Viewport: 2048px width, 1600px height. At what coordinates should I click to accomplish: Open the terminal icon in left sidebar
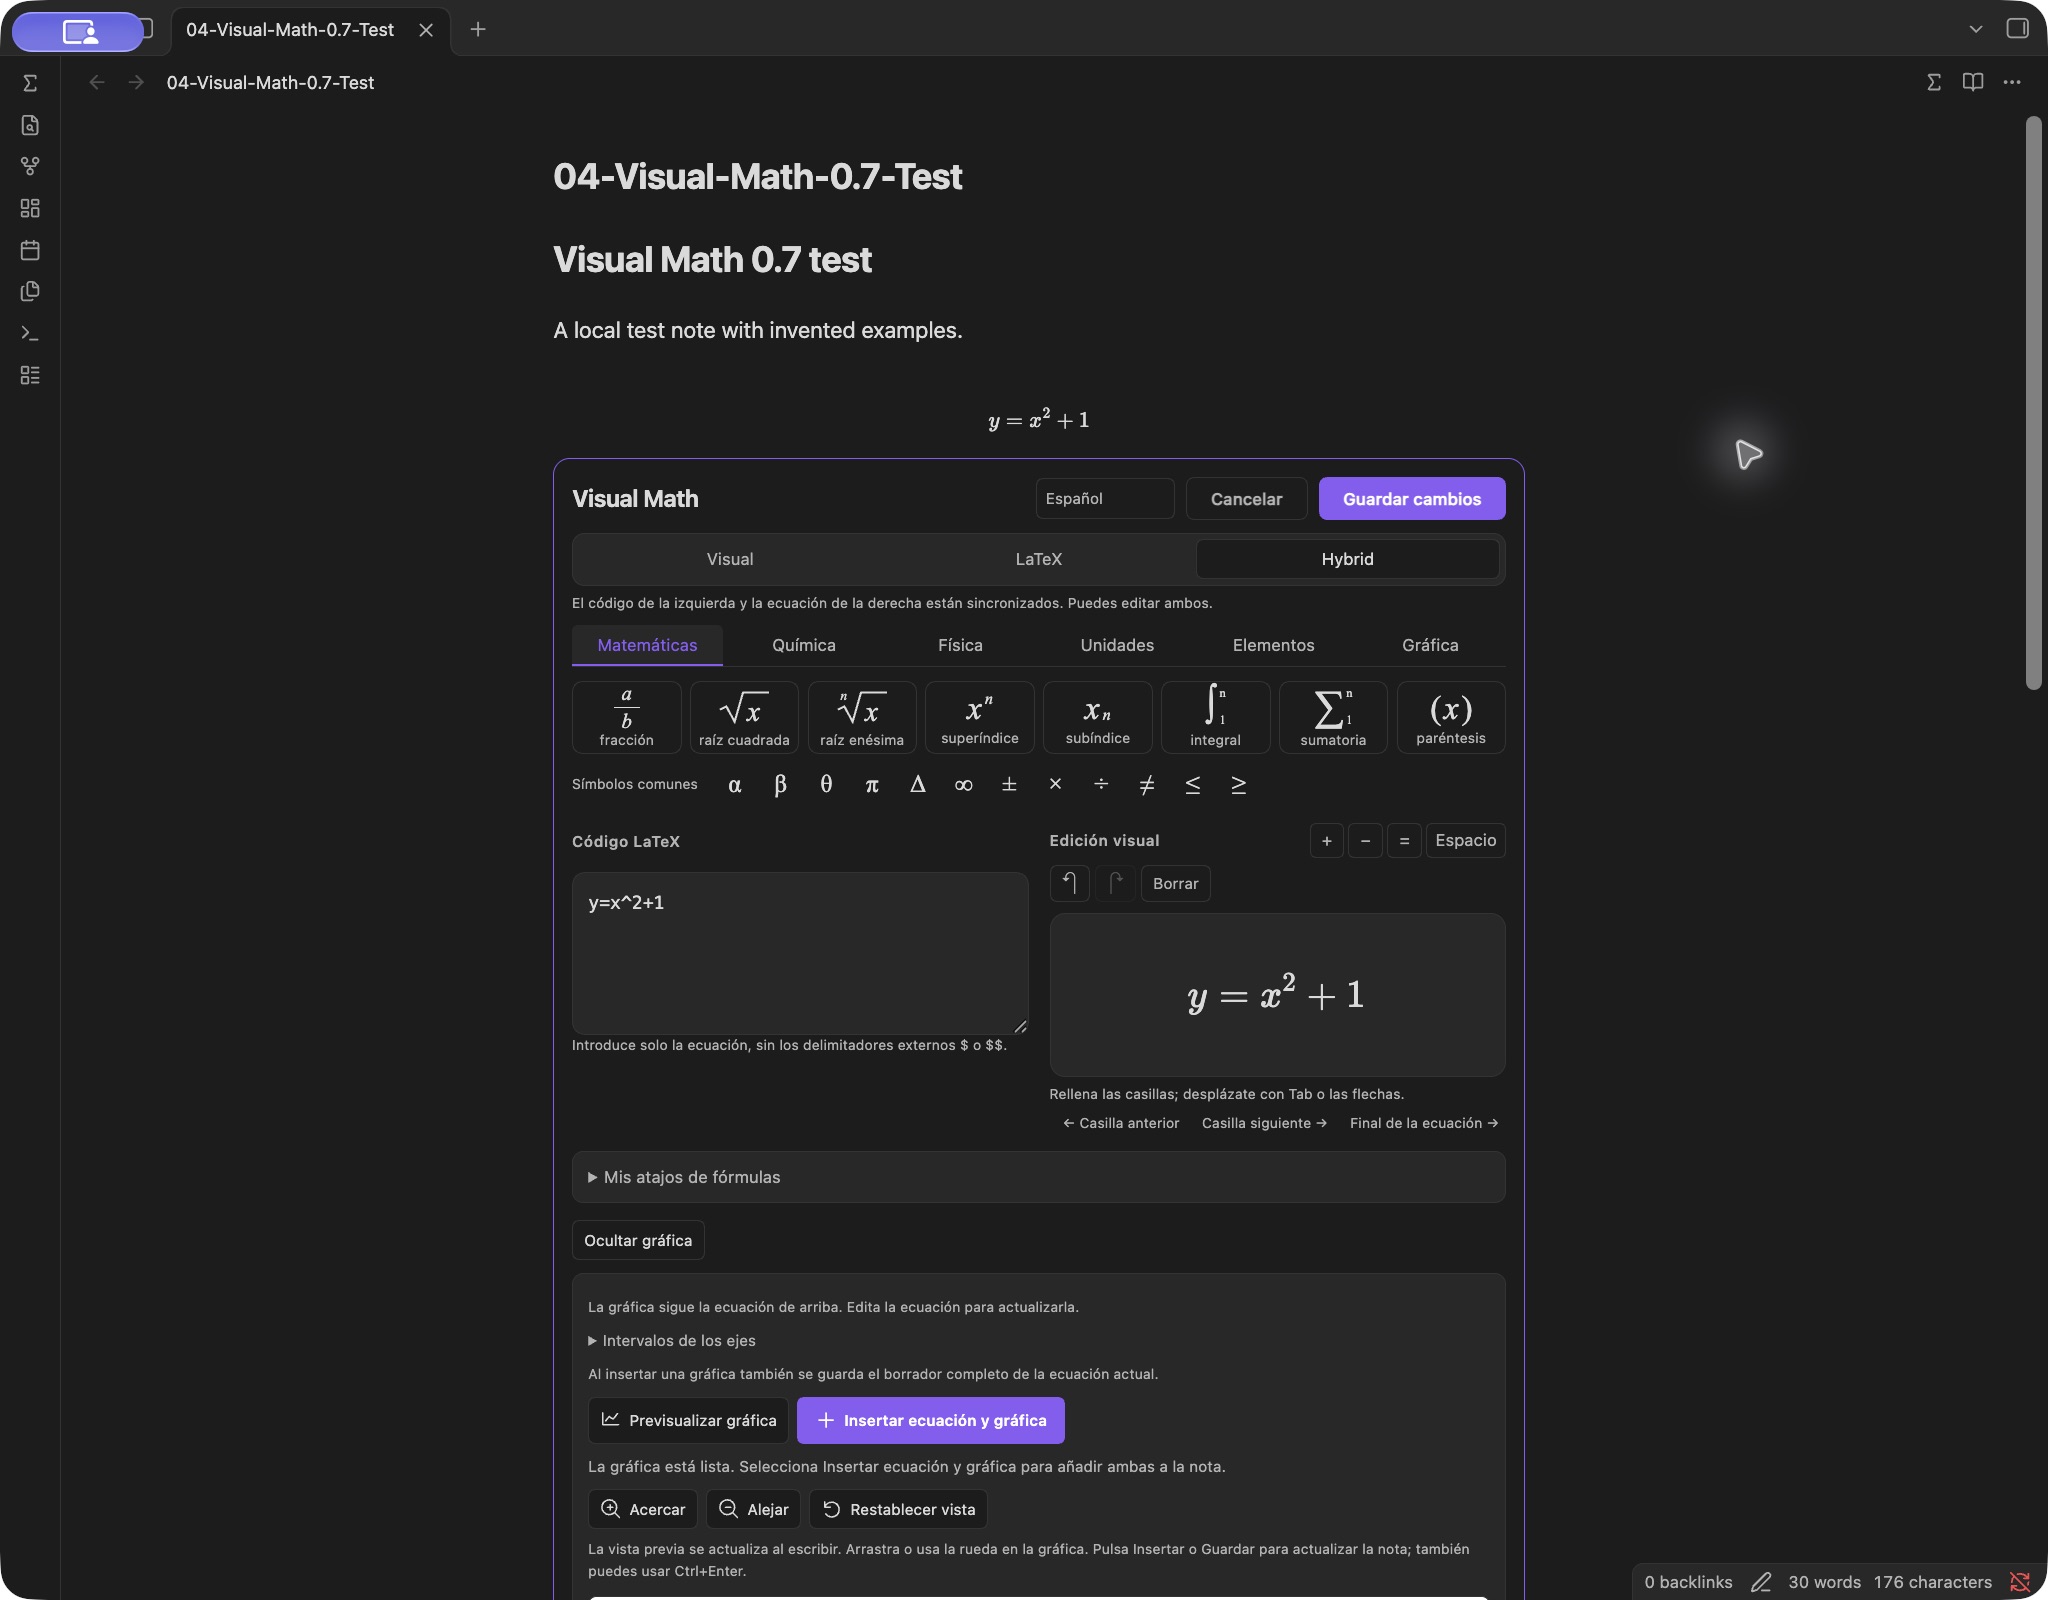30,333
